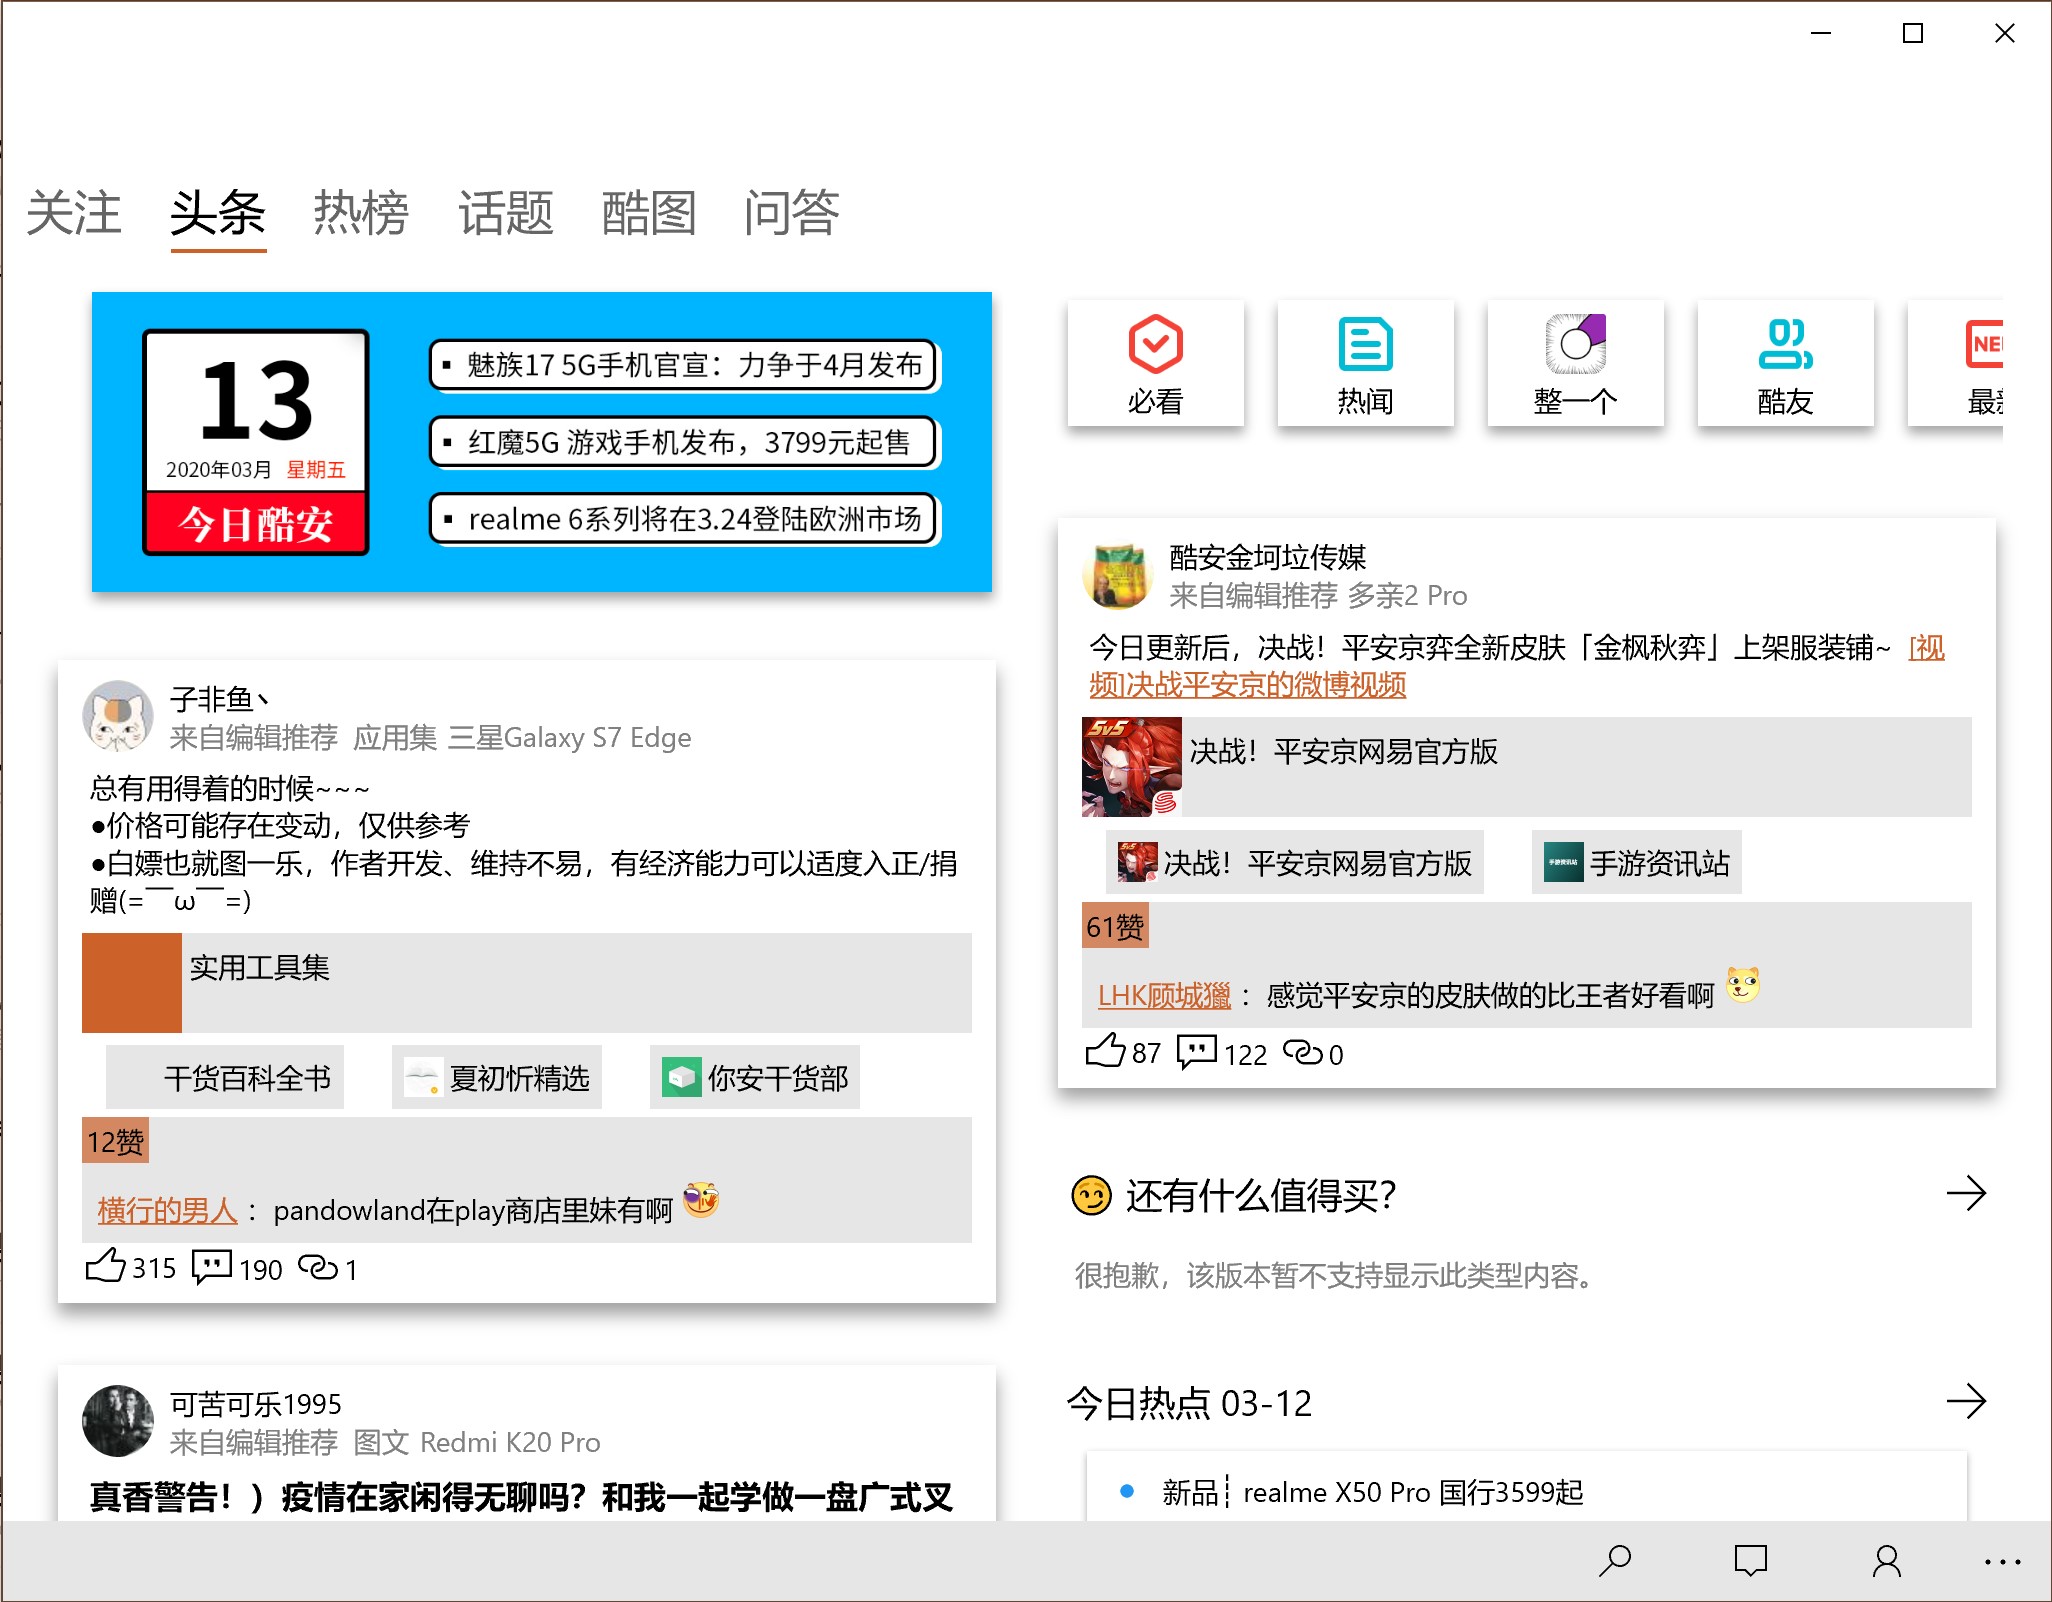Image resolution: width=2052 pixels, height=1602 pixels.
Task: Click the 横行的男人 username link
Action: click(x=167, y=1211)
